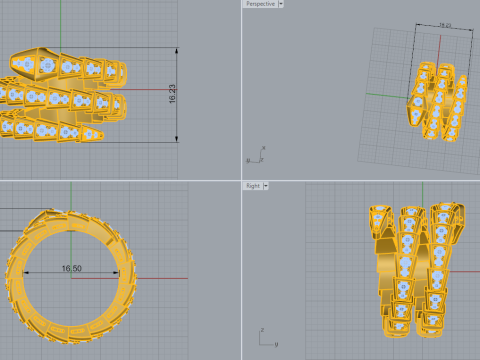
Task: Open the Right viewport title menu
Action: tap(253, 186)
